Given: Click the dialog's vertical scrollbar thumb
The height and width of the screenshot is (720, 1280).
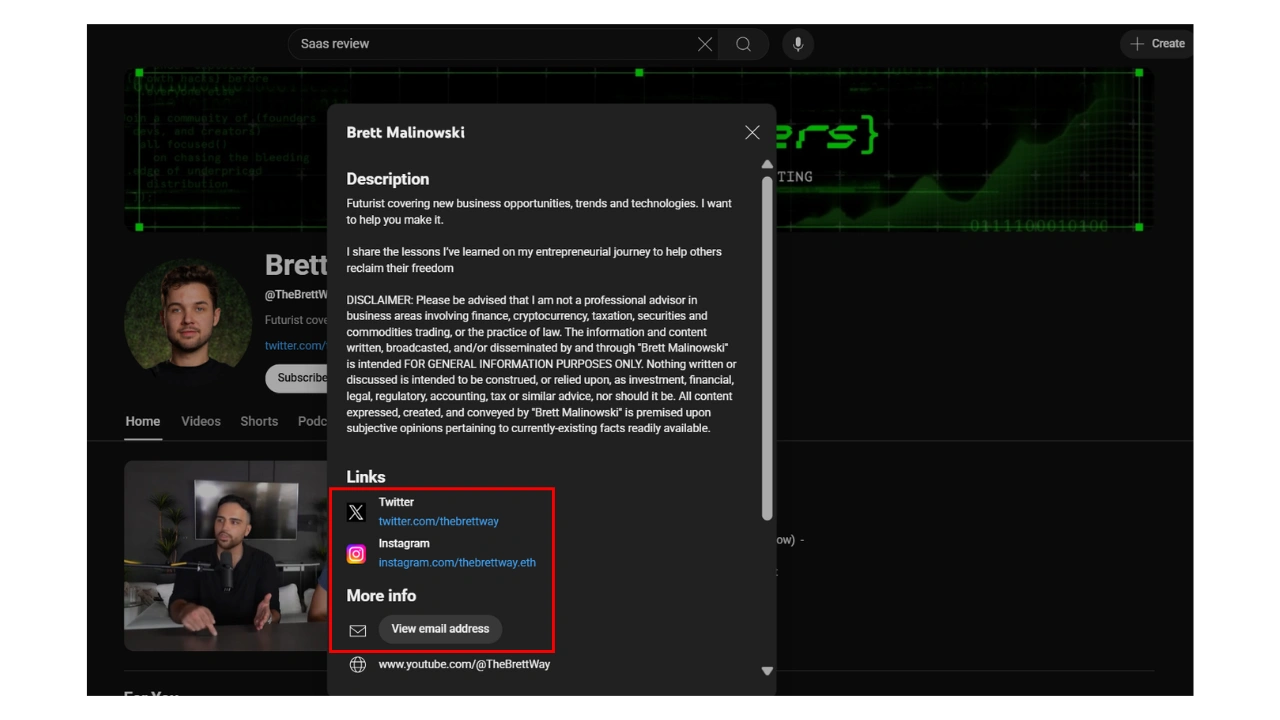Looking at the screenshot, I should [767, 348].
